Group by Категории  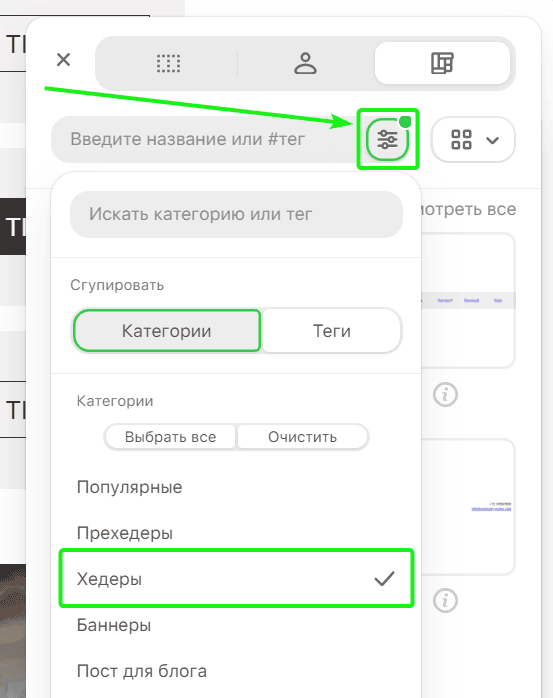click(x=167, y=331)
